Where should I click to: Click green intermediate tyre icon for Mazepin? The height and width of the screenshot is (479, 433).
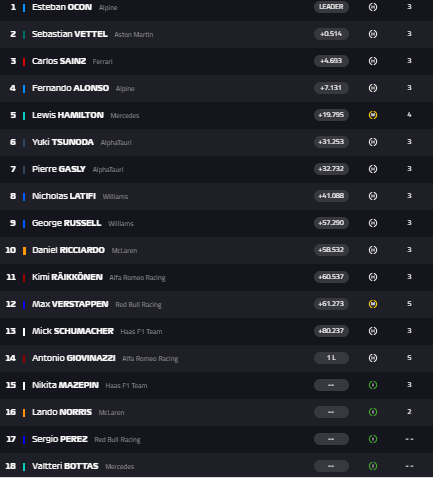[373, 385]
